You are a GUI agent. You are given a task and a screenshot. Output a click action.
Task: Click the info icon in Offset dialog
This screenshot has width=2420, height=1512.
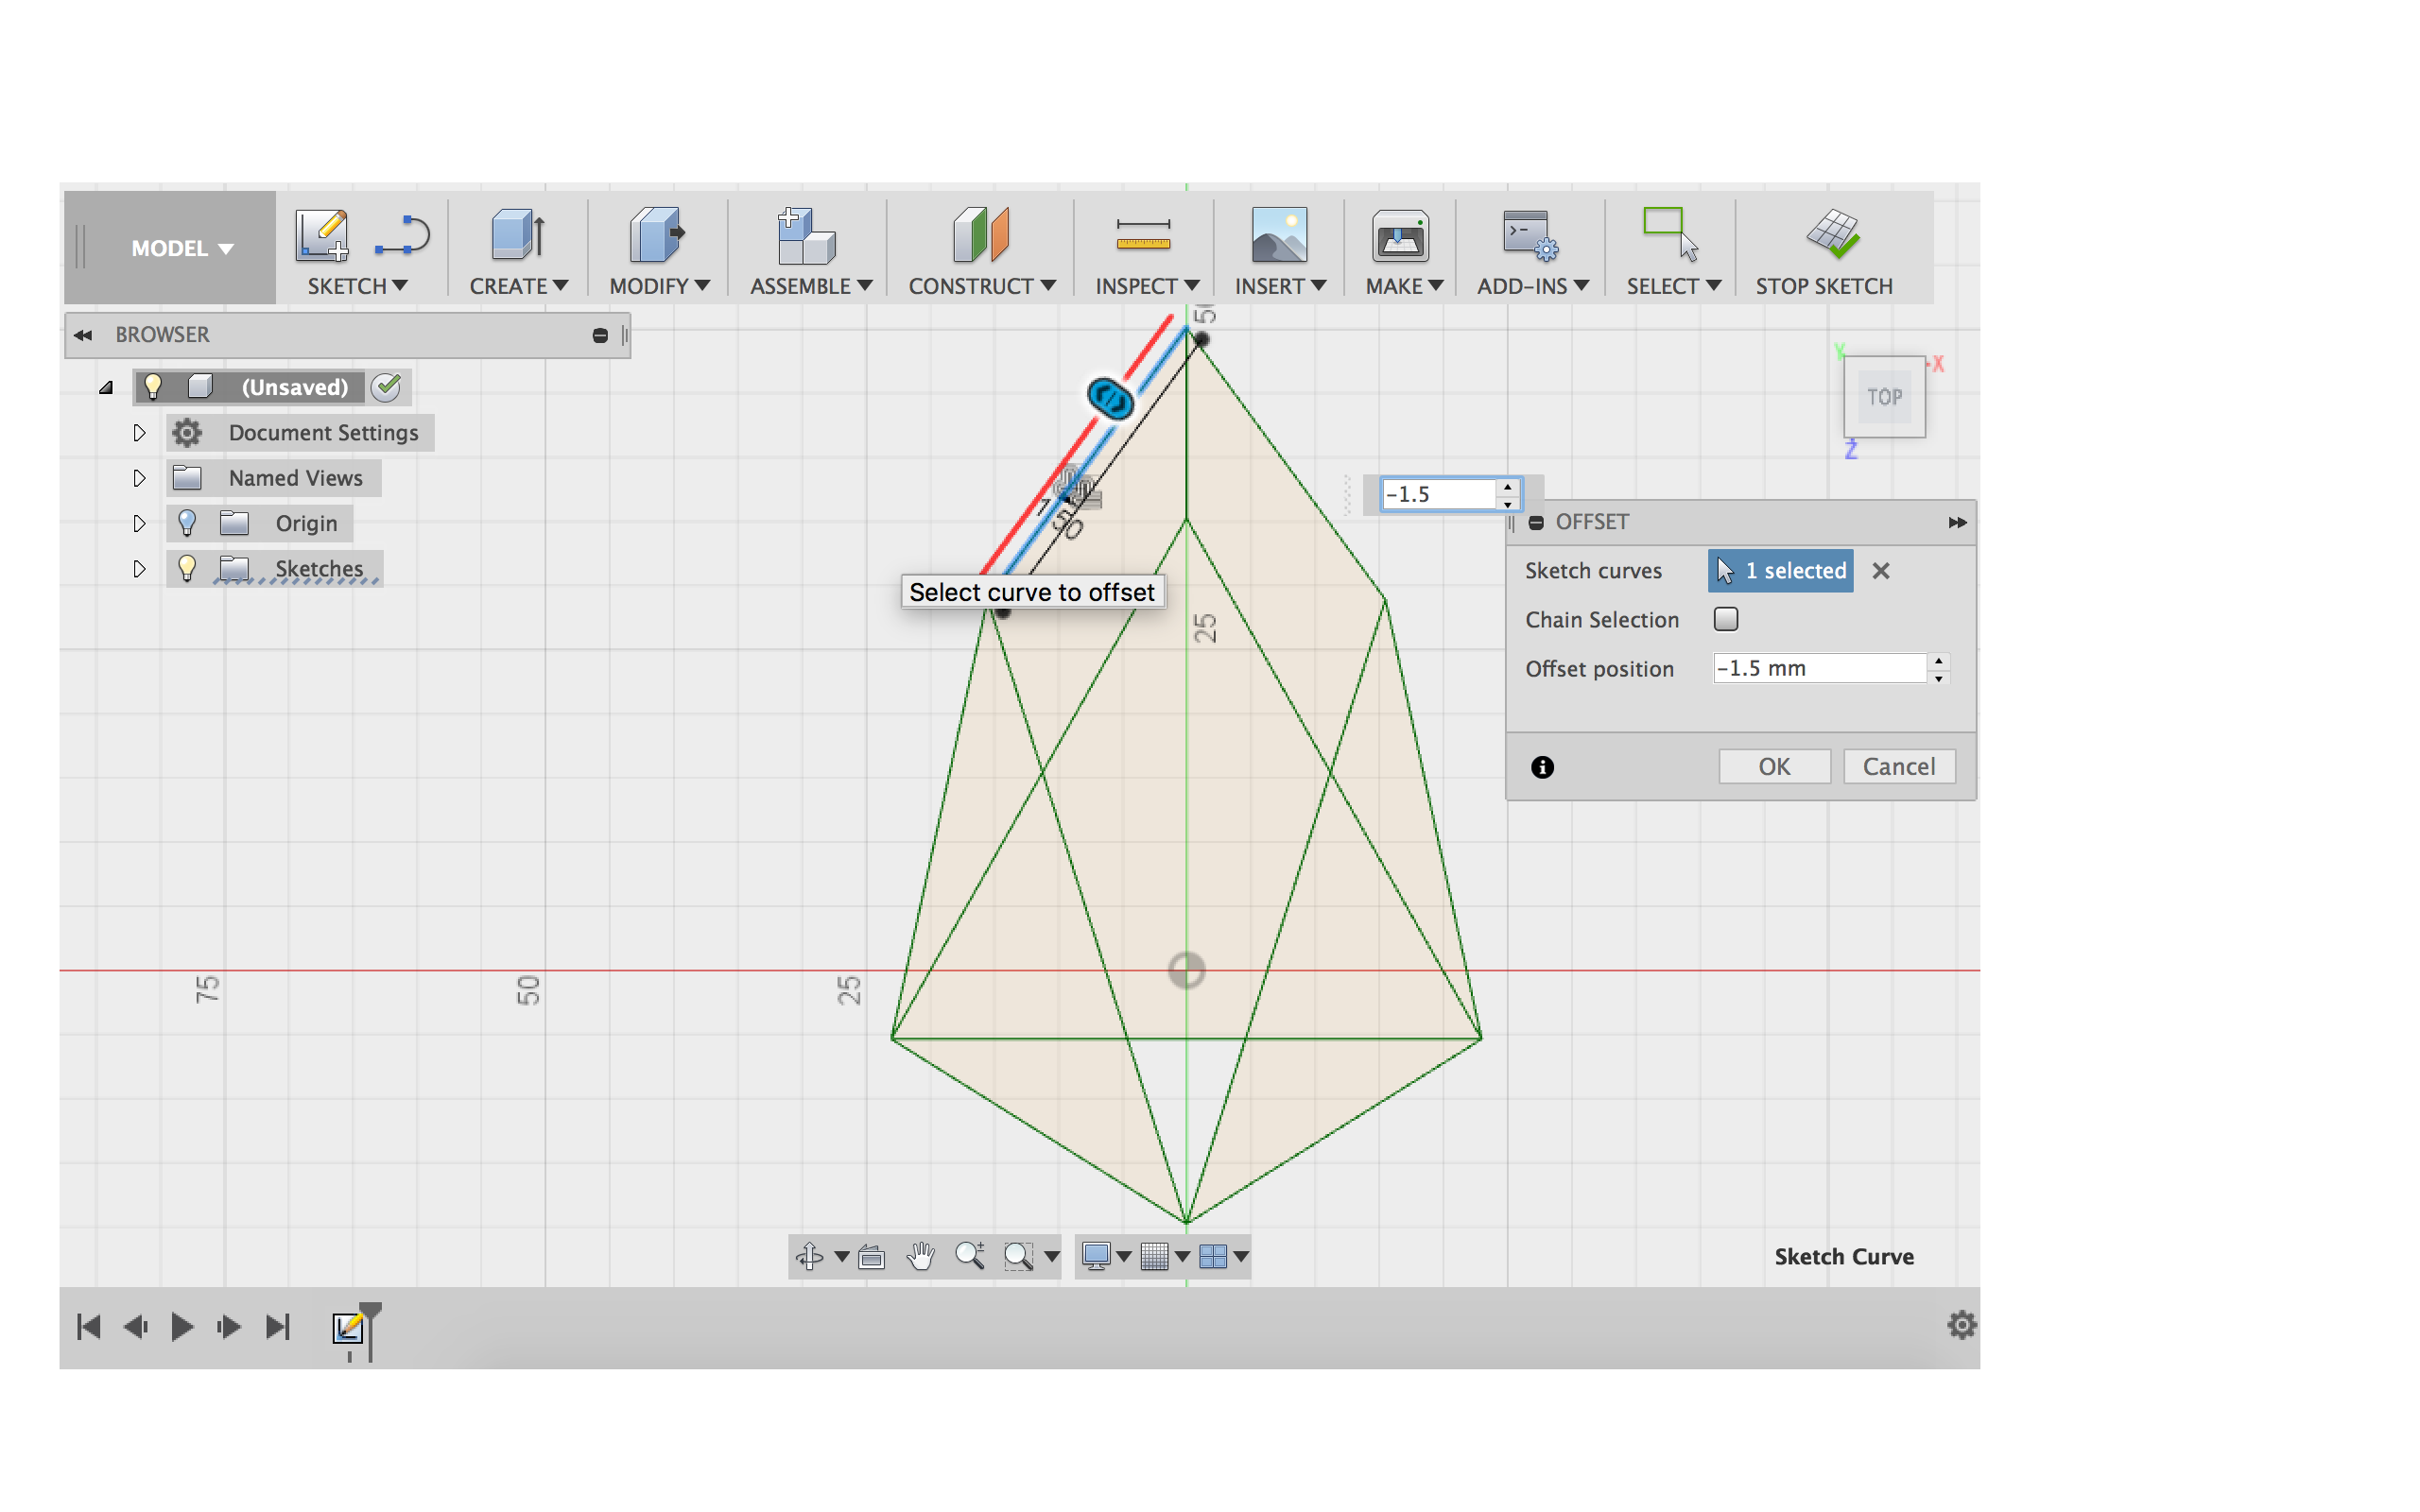coord(1542,767)
